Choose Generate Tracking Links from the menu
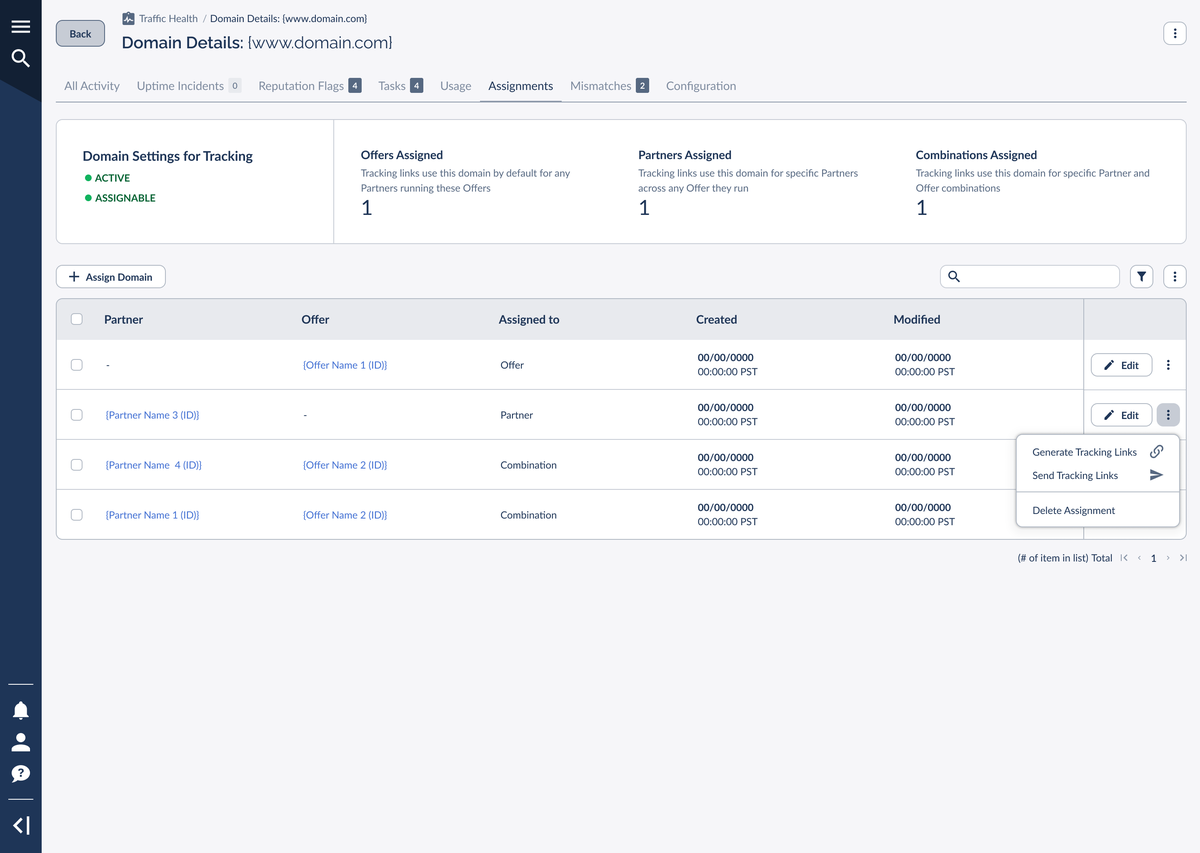This screenshot has width=1200, height=853. (x=1097, y=452)
